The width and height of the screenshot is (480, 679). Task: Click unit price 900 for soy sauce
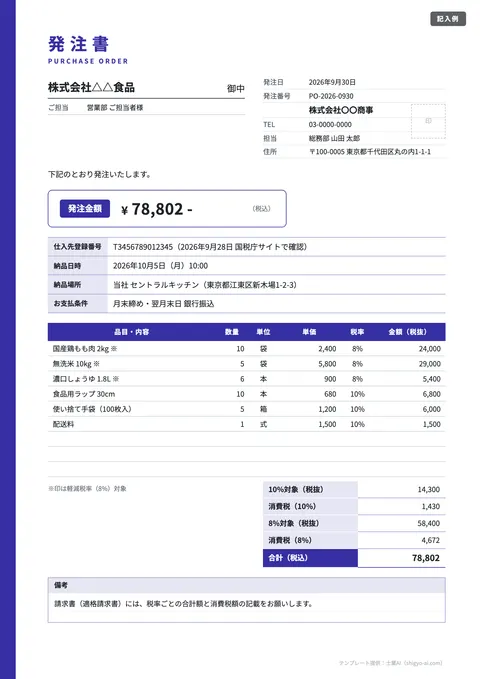coord(330,379)
